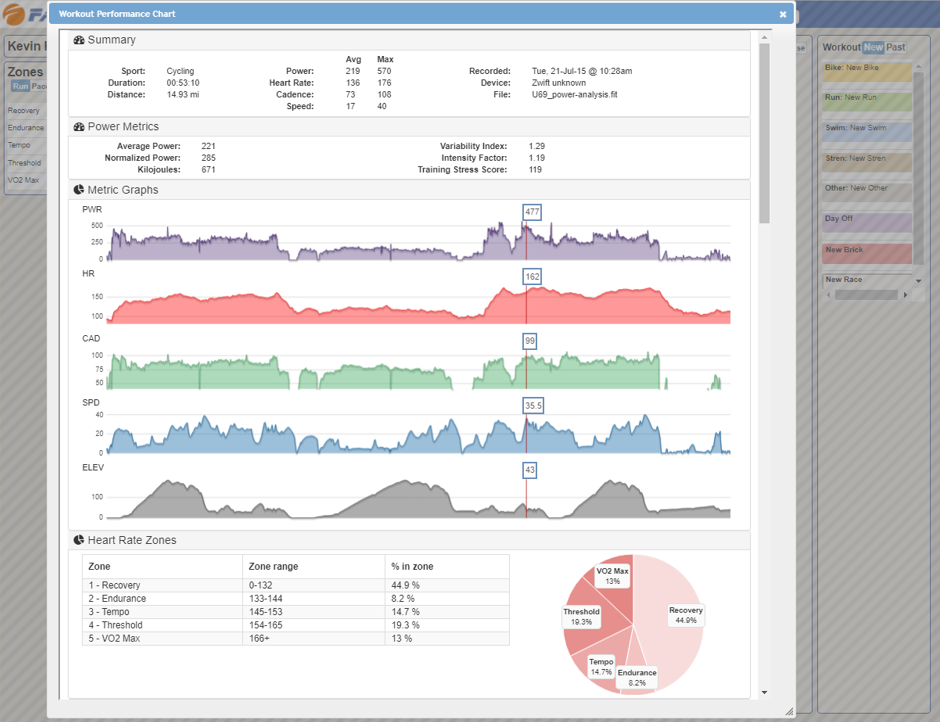This screenshot has height=722, width=940.
Task: Click the dialog scrollbar down arrow
Action: 764,692
